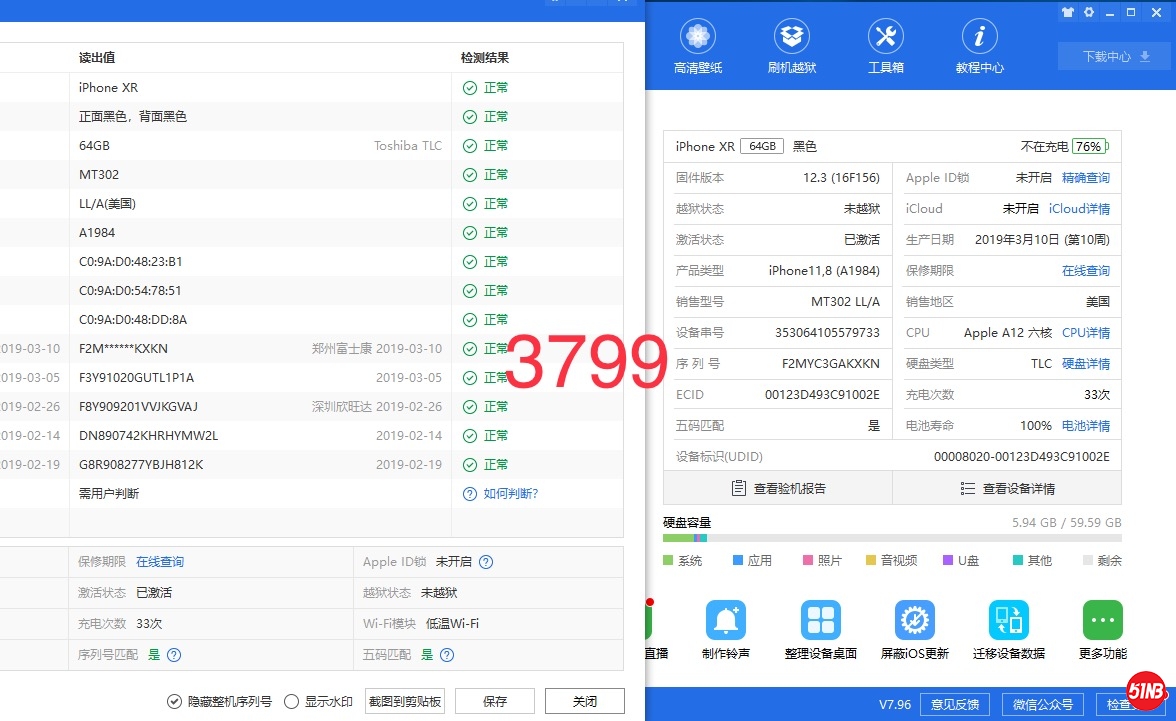Click the 整理设备桌面 organize desktop icon
Screen dimensions: 1176x721
pos(820,621)
